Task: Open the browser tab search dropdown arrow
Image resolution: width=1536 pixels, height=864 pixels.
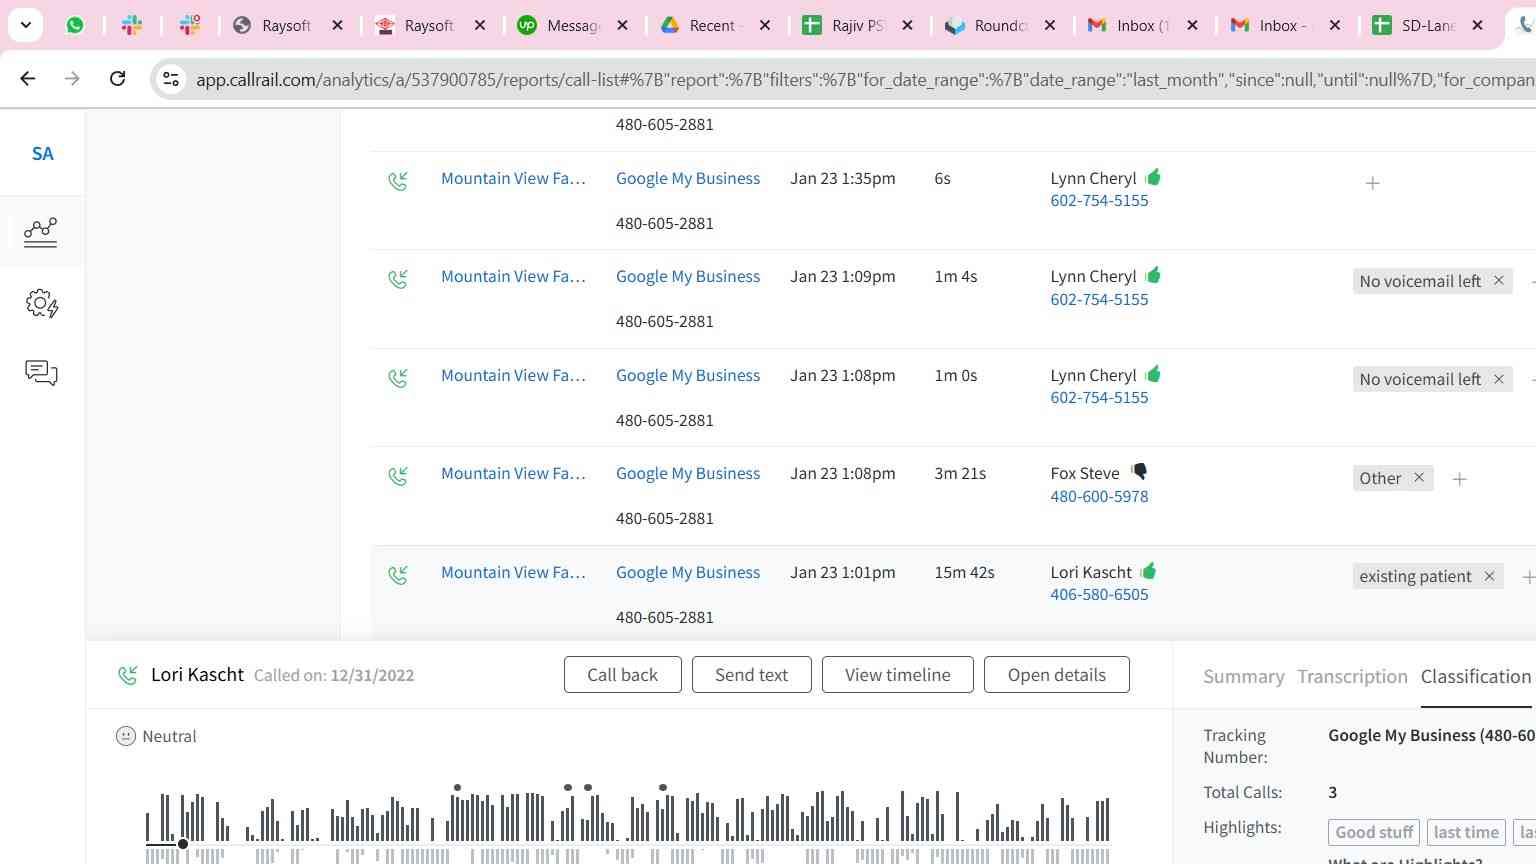Action: click(x=25, y=25)
